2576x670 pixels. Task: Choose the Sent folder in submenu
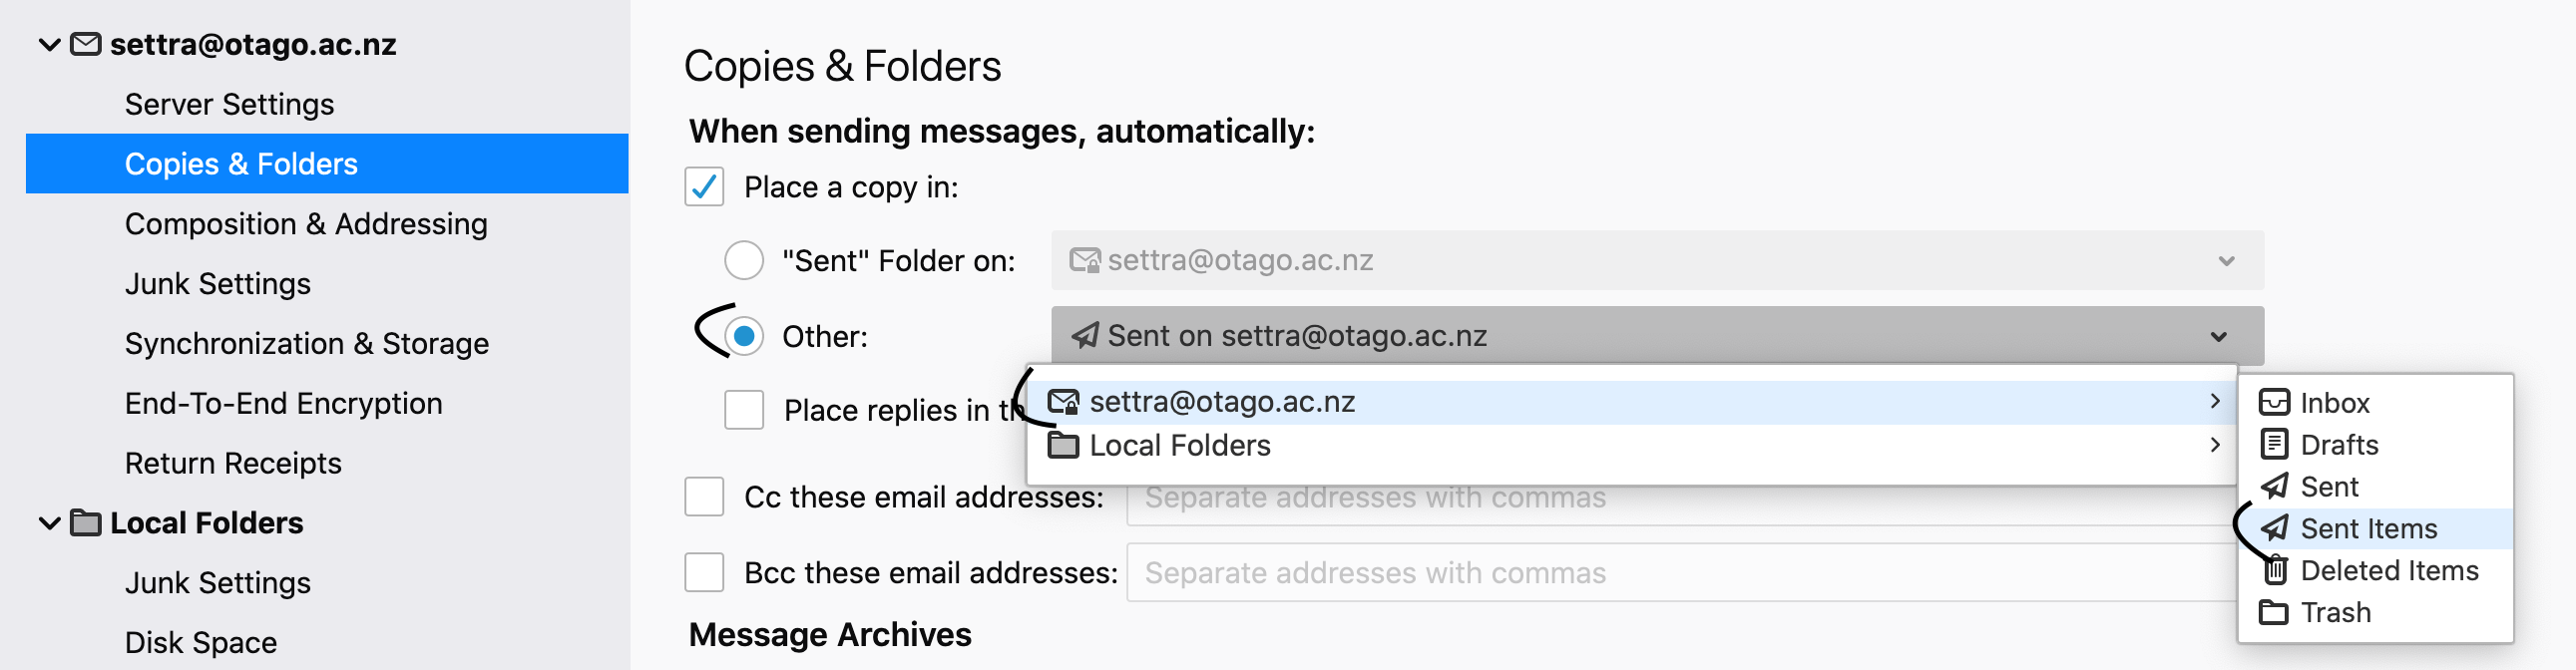(x=2329, y=486)
